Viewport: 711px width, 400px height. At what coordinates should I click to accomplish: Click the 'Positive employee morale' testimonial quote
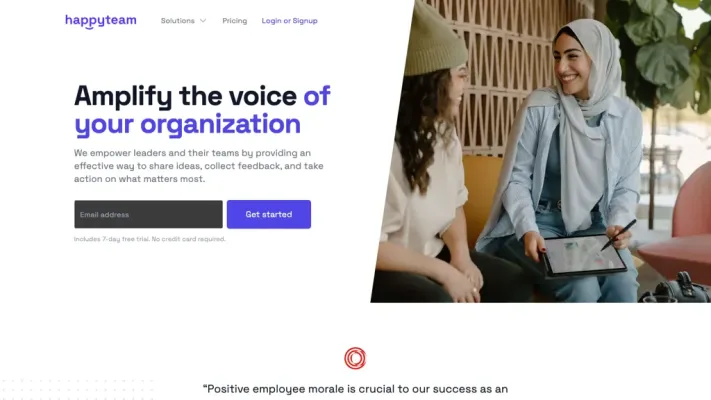tap(355, 389)
